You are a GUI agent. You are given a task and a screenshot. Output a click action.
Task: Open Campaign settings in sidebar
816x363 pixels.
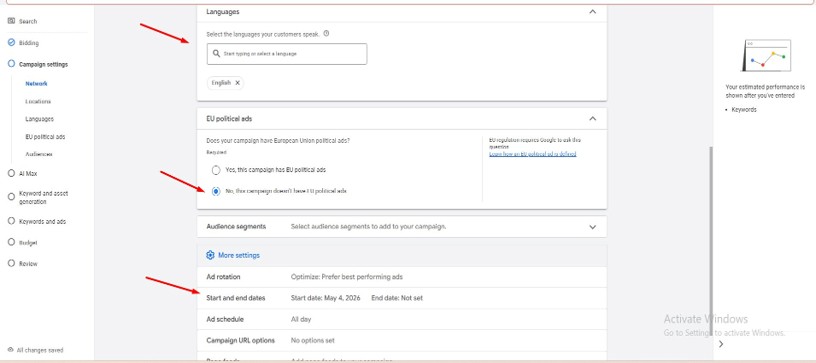pyautogui.click(x=44, y=64)
